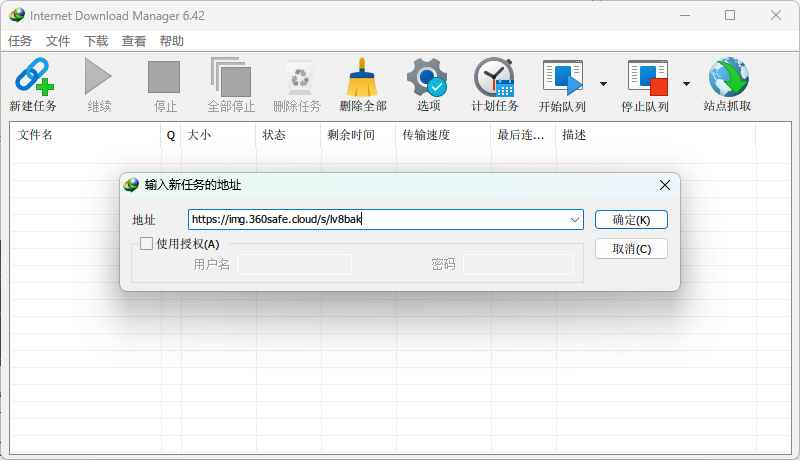Image resolution: width=800 pixels, height=460 pixels.
Task: Sort by the 传输速度 column header
Action: [443, 135]
